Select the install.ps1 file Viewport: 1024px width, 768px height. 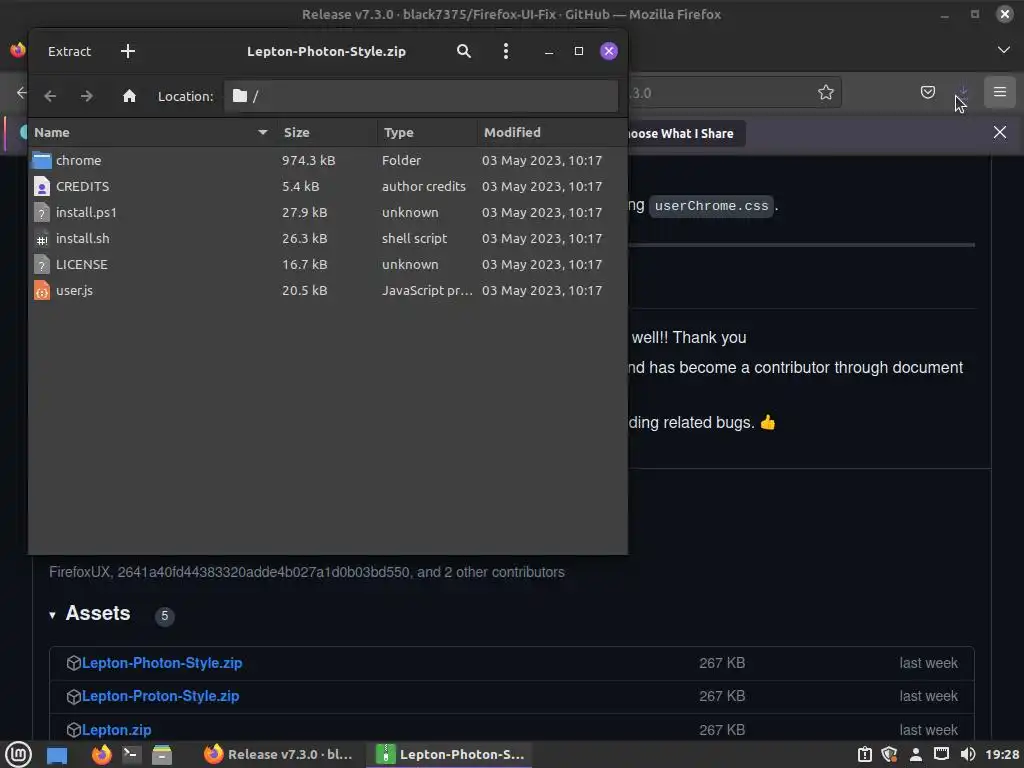point(328,212)
